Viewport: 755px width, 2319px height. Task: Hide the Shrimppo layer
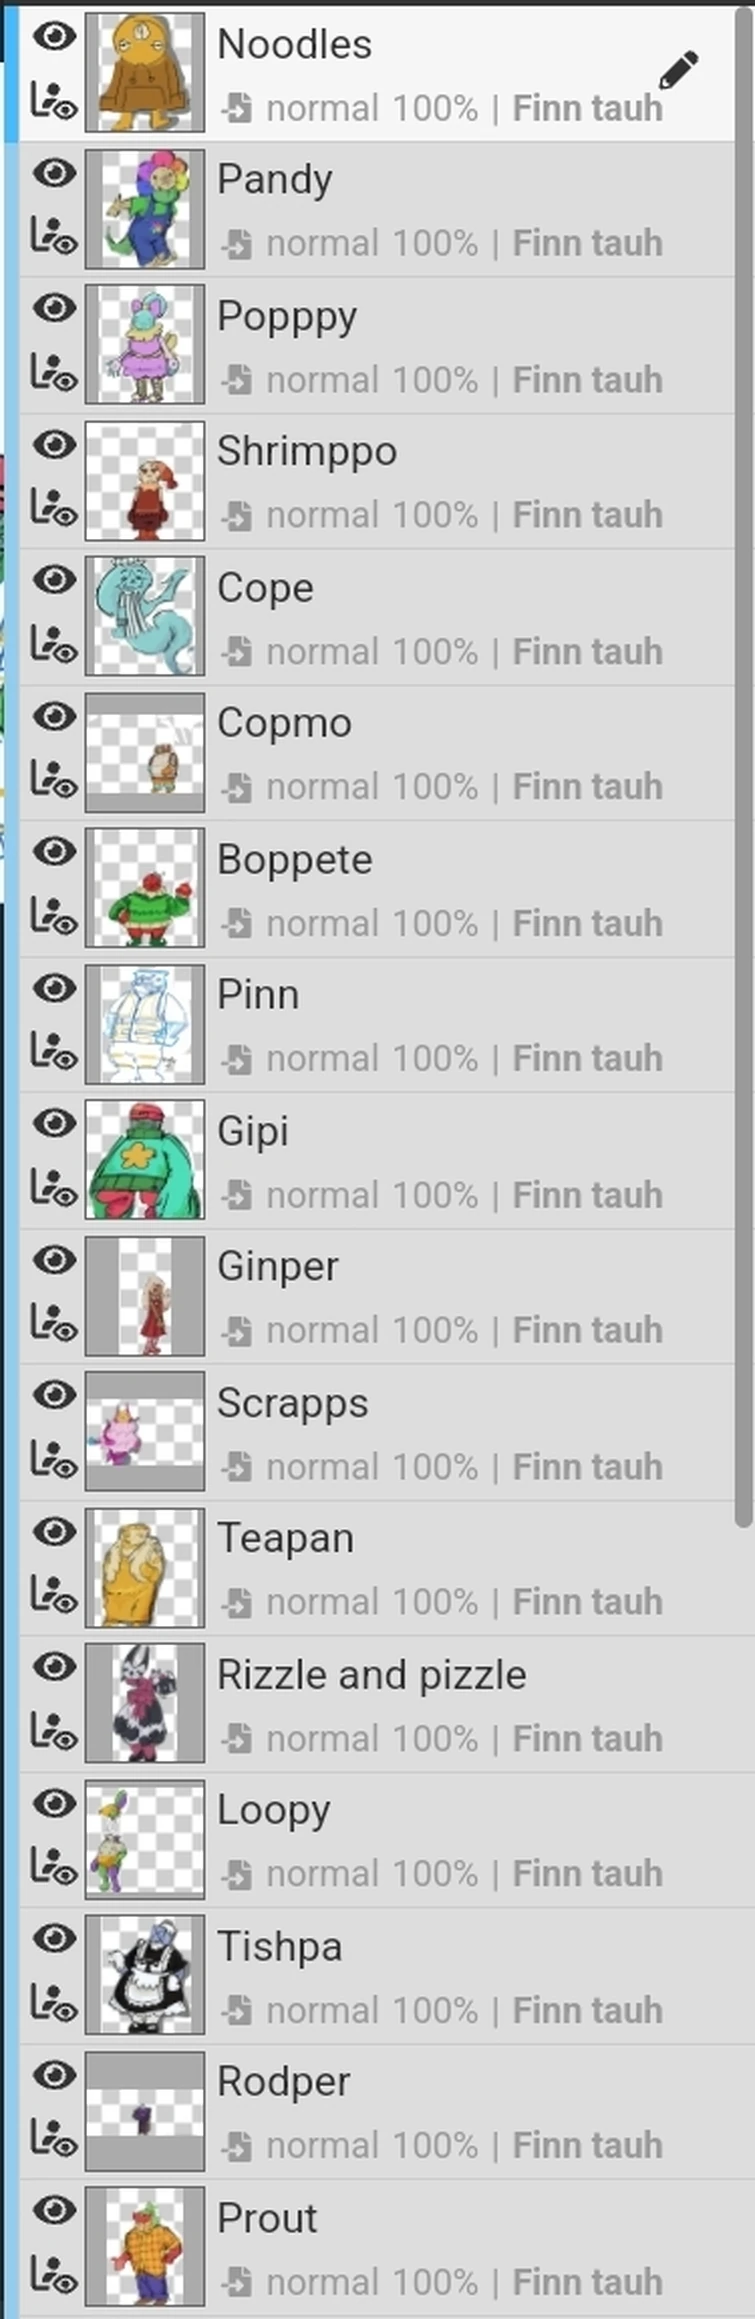(x=54, y=444)
